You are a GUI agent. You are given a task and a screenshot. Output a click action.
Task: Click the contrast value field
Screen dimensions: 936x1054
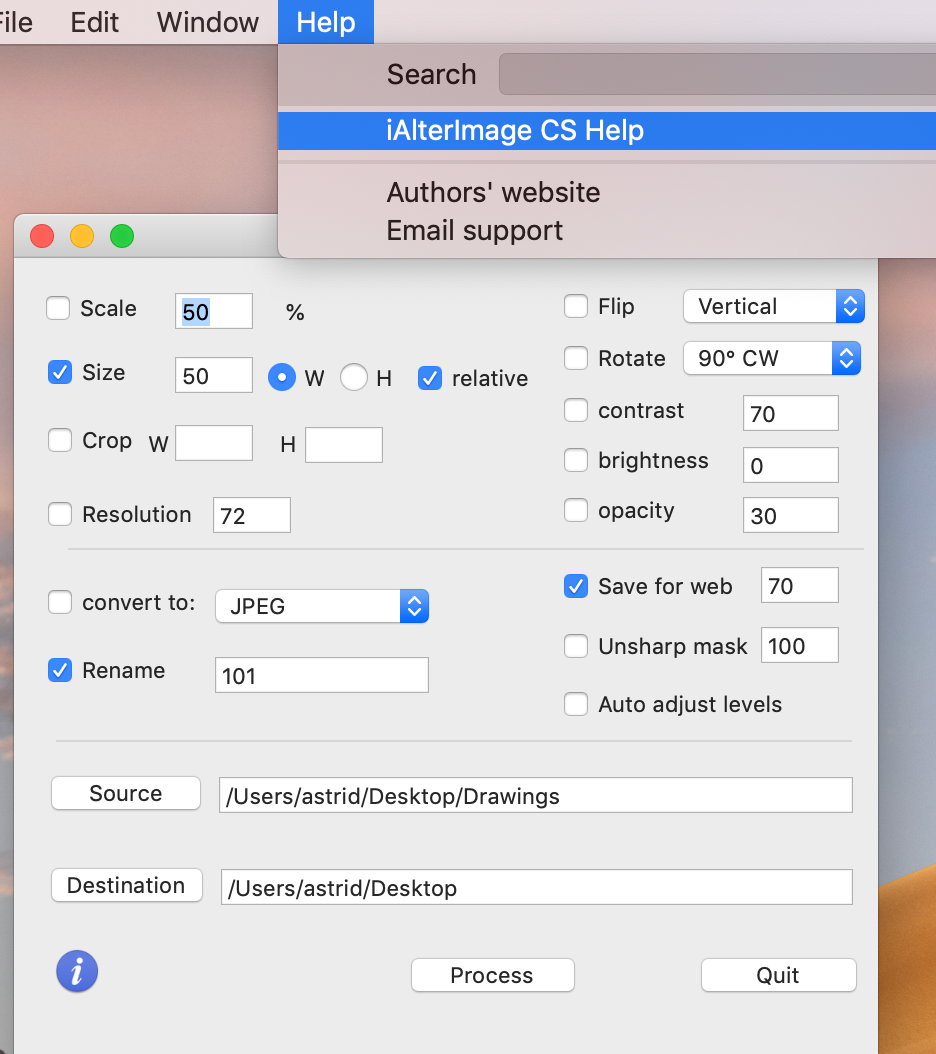click(x=791, y=413)
